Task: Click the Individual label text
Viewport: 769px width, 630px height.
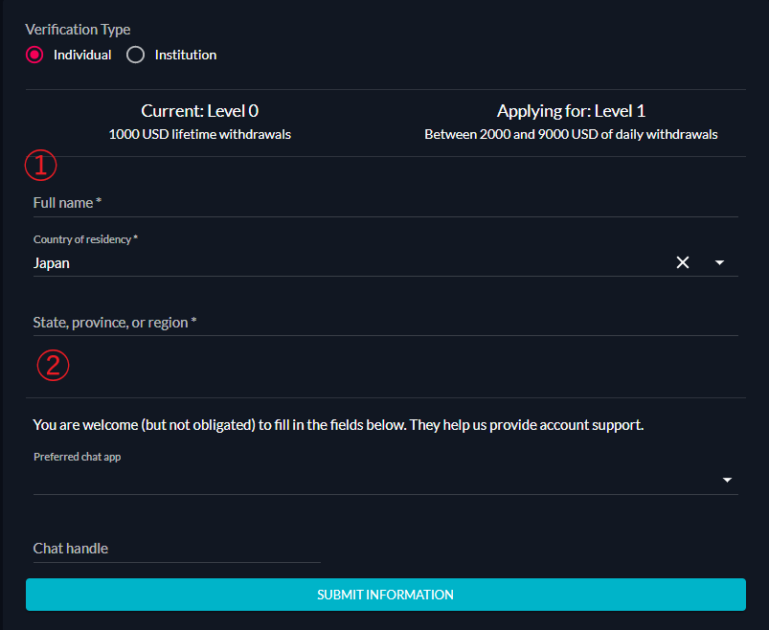Action: (82, 55)
